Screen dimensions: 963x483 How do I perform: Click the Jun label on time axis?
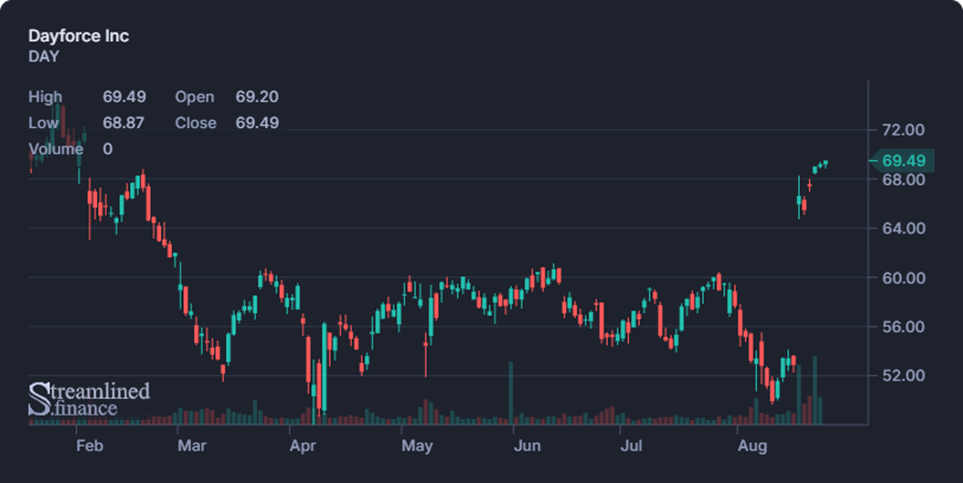pos(527,446)
